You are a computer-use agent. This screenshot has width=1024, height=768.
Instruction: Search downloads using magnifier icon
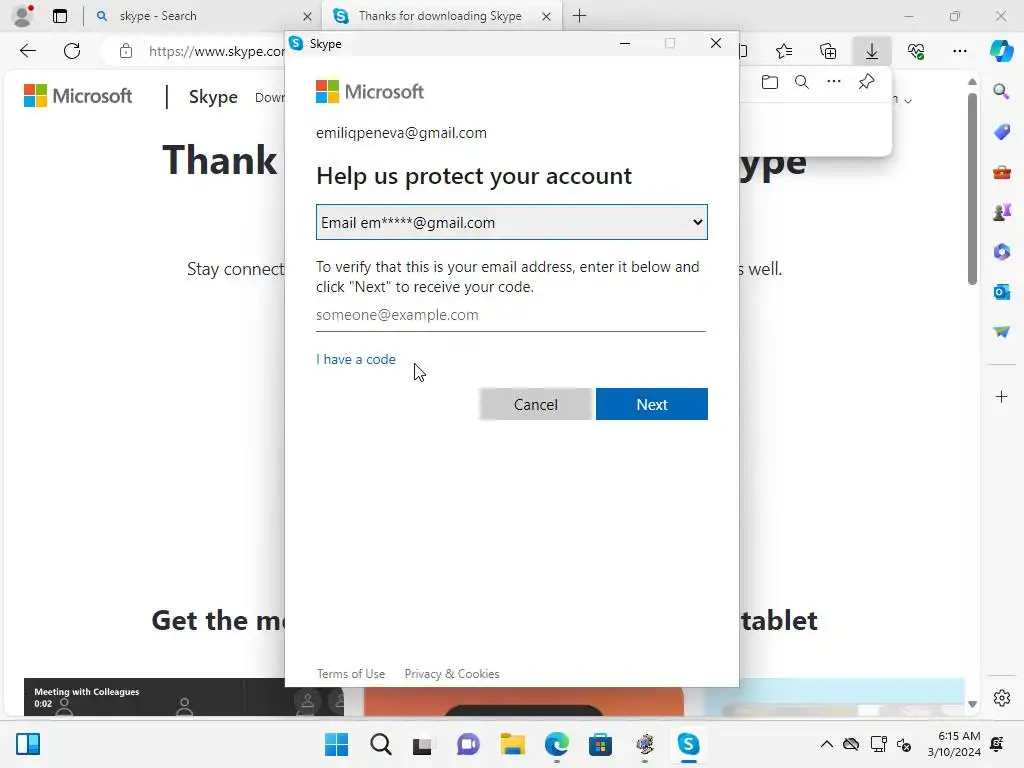coord(802,82)
